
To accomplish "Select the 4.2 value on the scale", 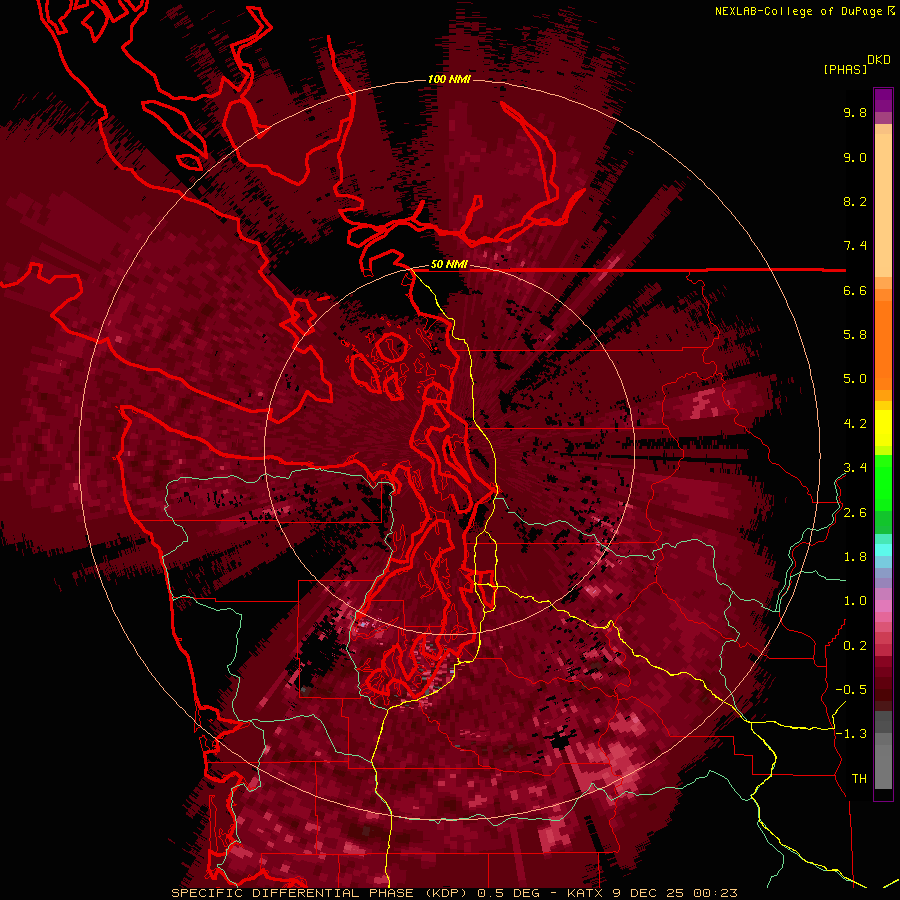I will [x=855, y=424].
